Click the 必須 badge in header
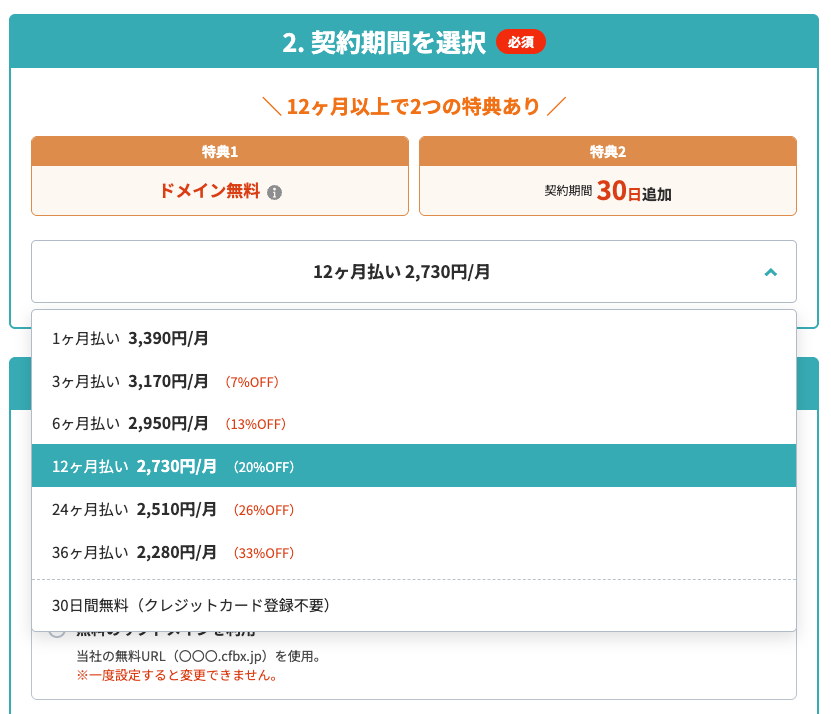Screen dimensions: 831x714 point(520,42)
